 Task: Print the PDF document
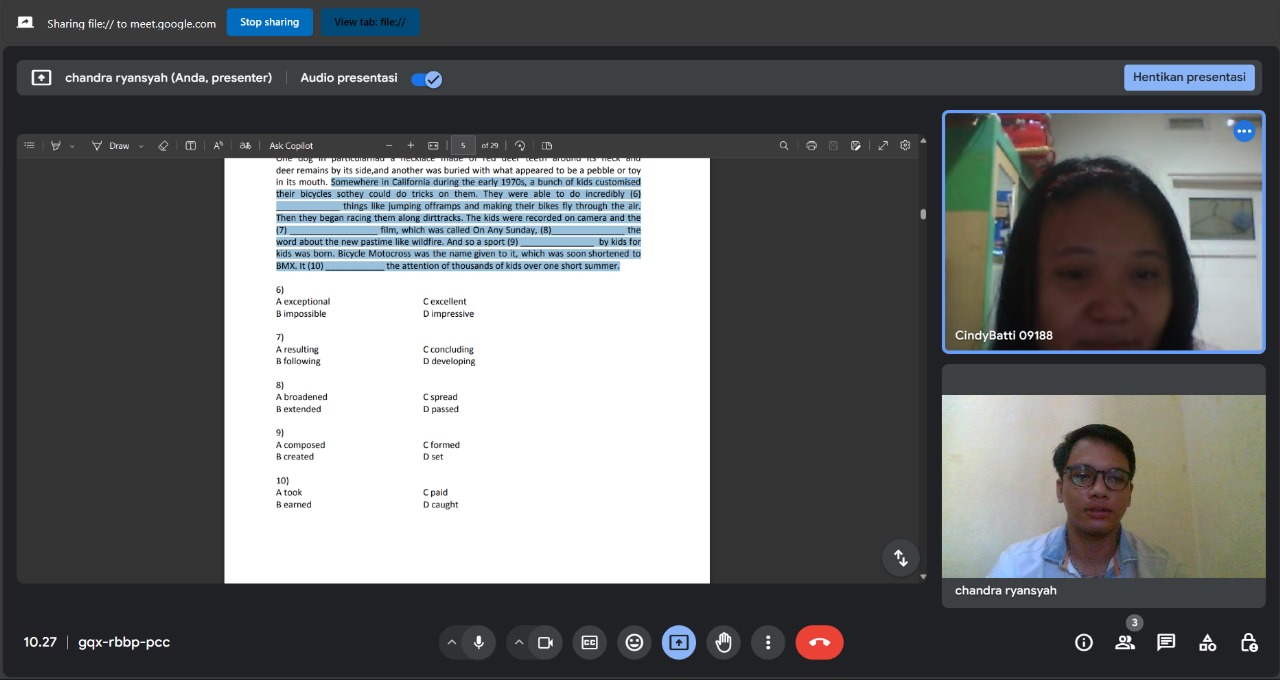(811, 145)
